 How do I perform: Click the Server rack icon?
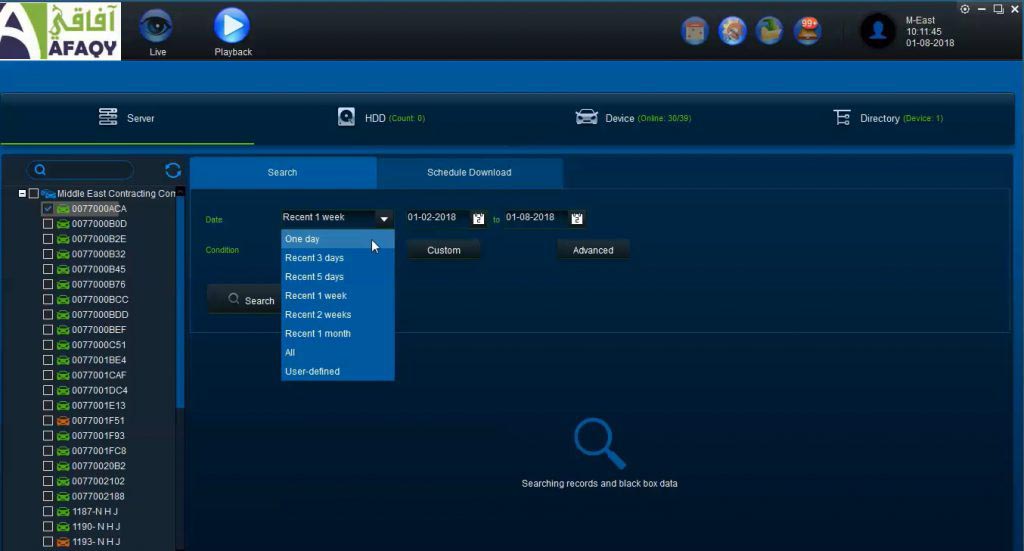(108, 117)
